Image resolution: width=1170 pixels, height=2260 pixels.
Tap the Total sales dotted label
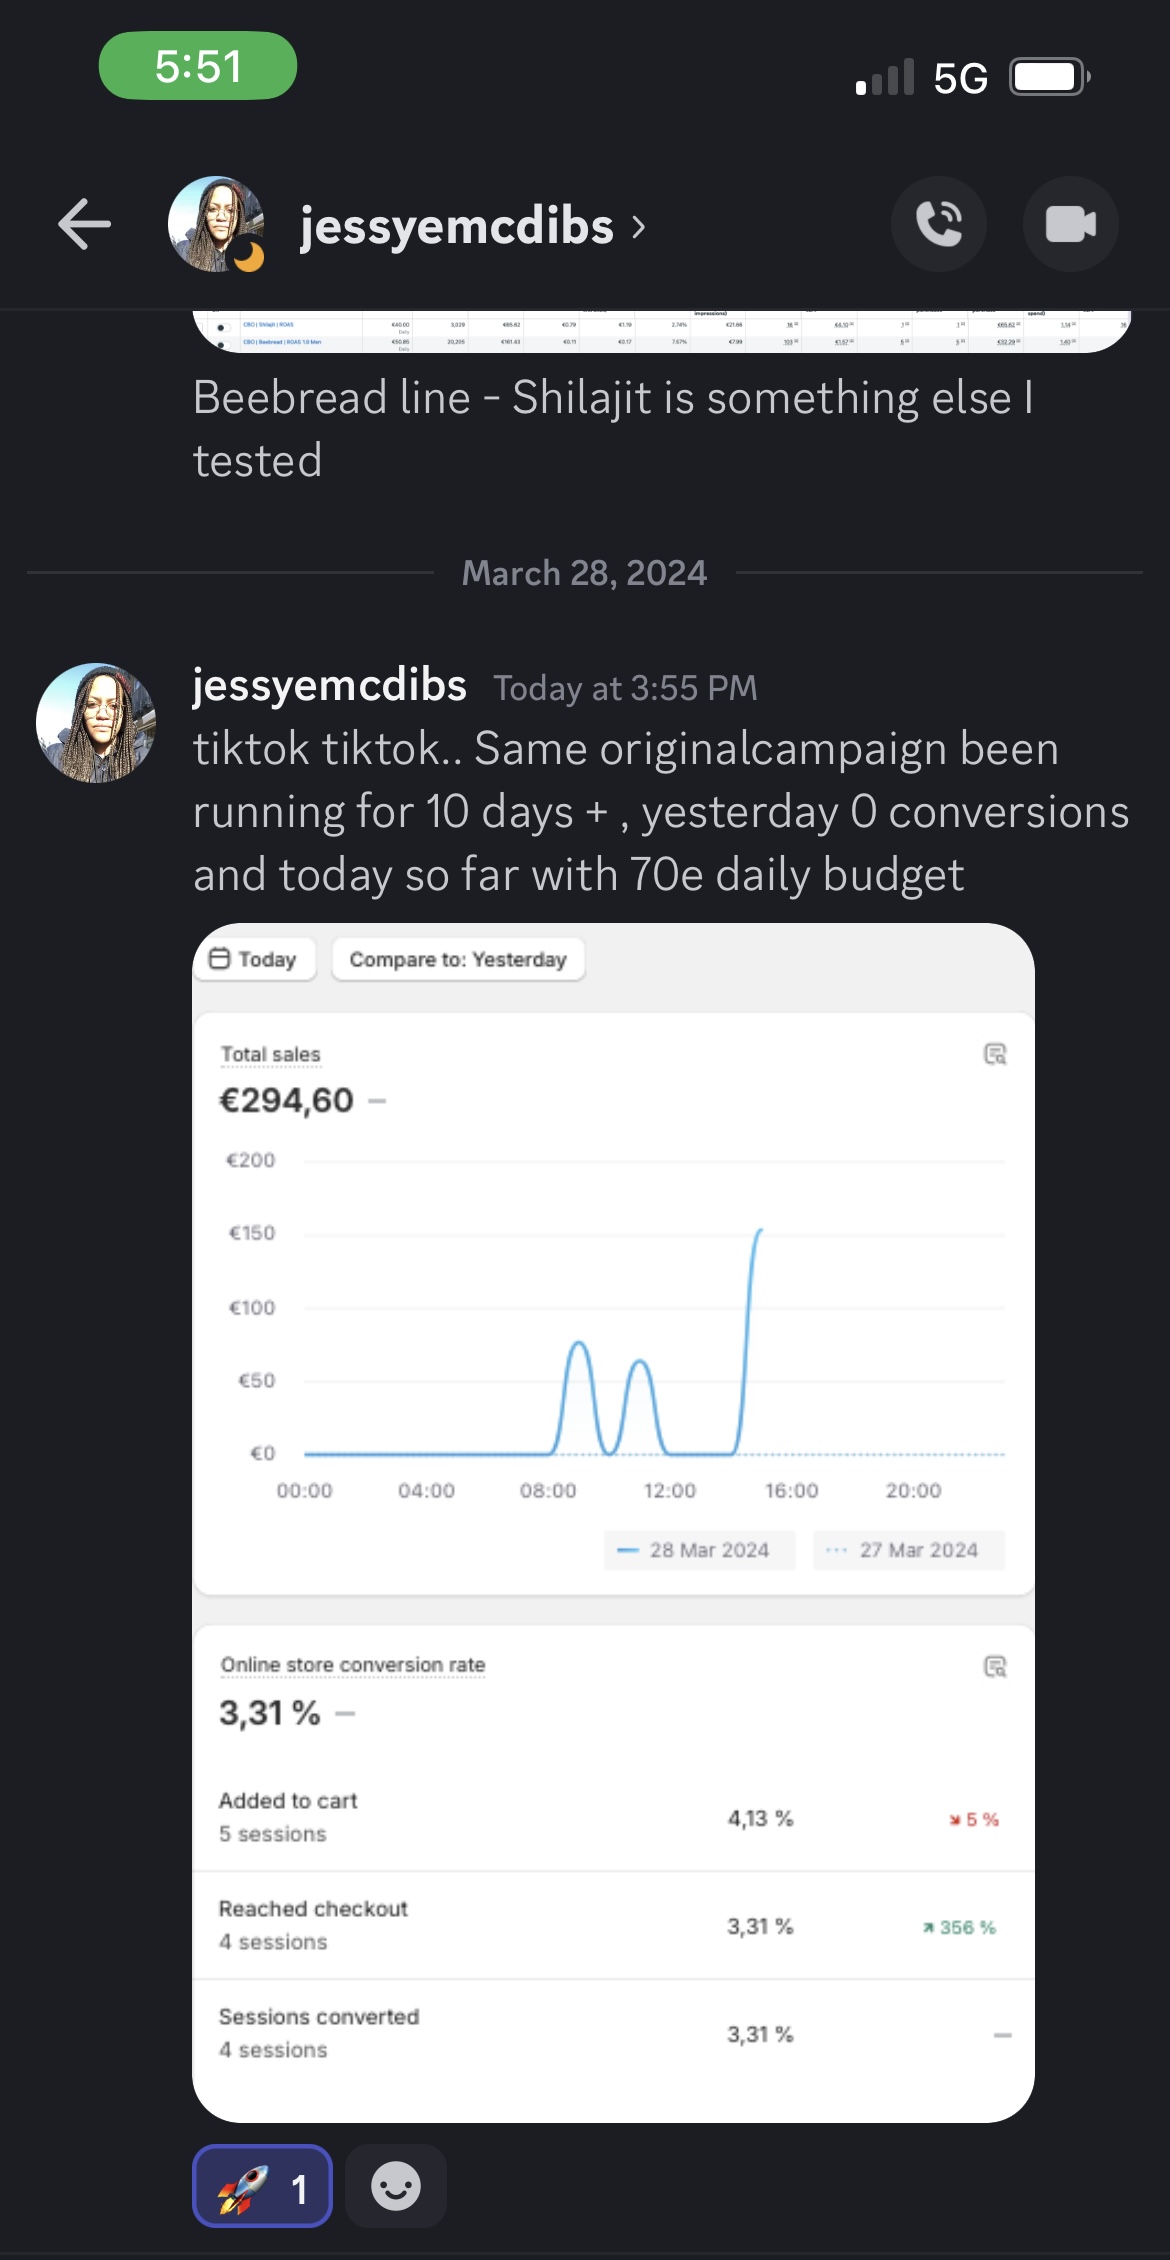click(x=270, y=1053)
